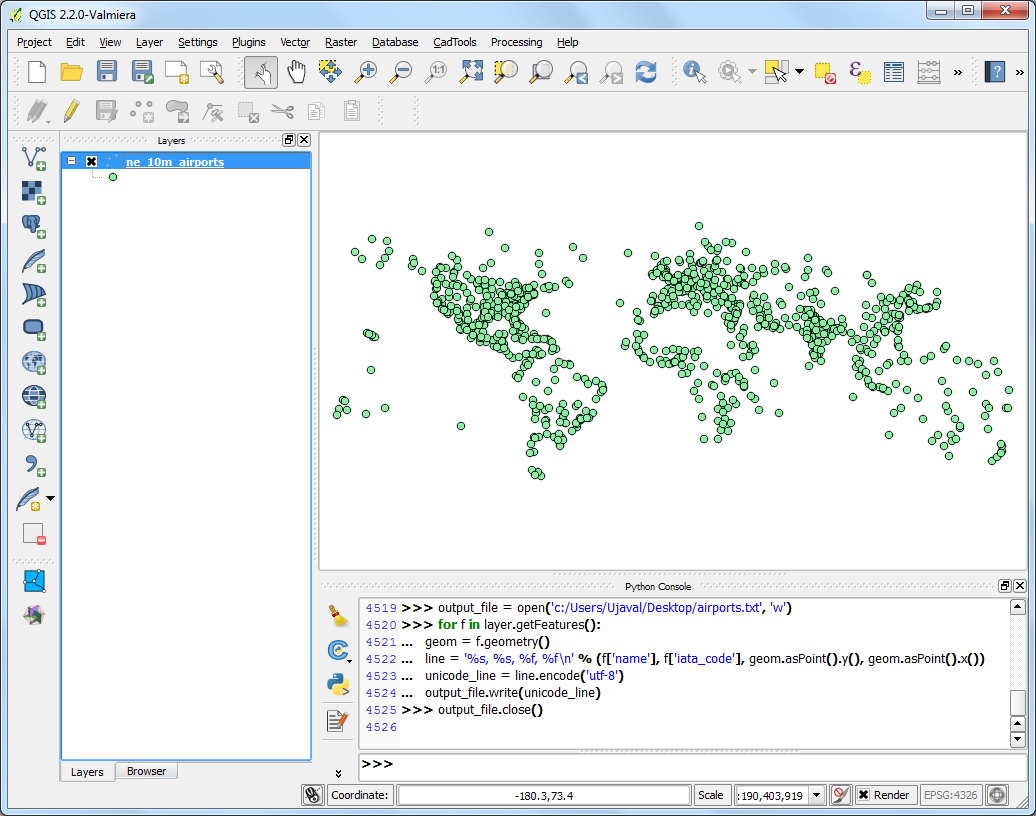Click Add WMS Layer globe icon

34,362
